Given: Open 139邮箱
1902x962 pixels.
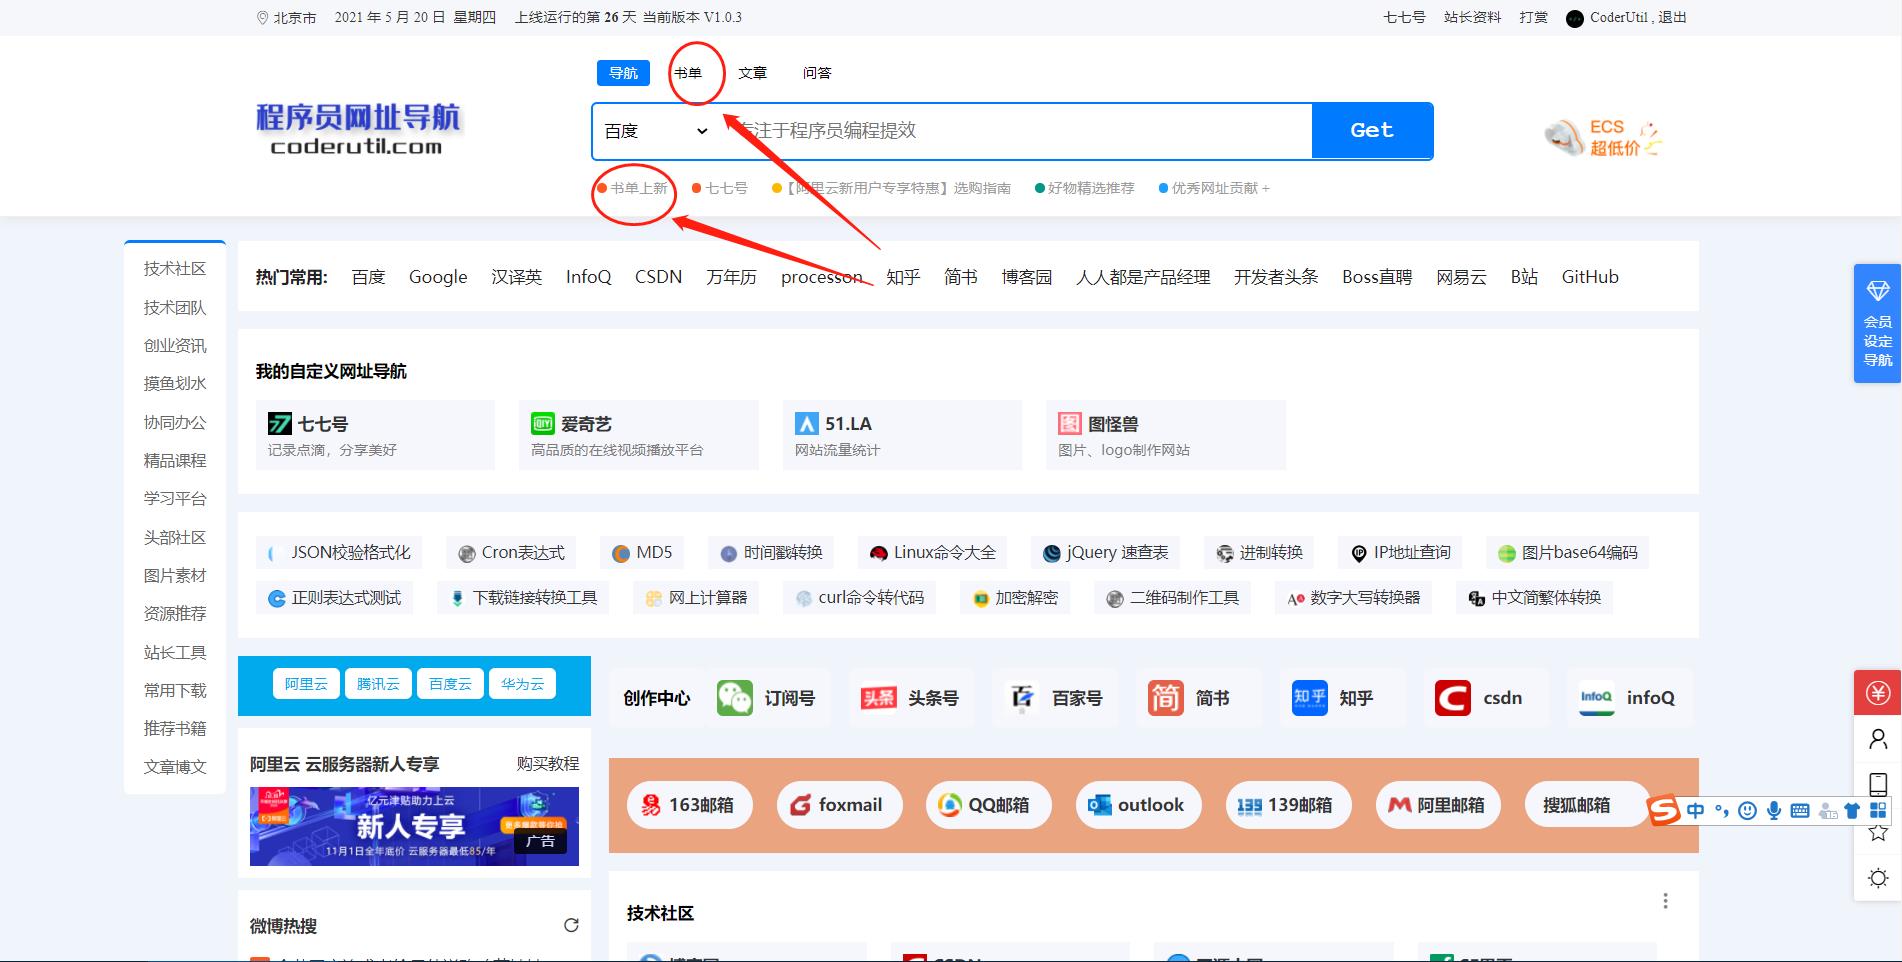Looking at the screenshot, I should [x=1288, y=805].
